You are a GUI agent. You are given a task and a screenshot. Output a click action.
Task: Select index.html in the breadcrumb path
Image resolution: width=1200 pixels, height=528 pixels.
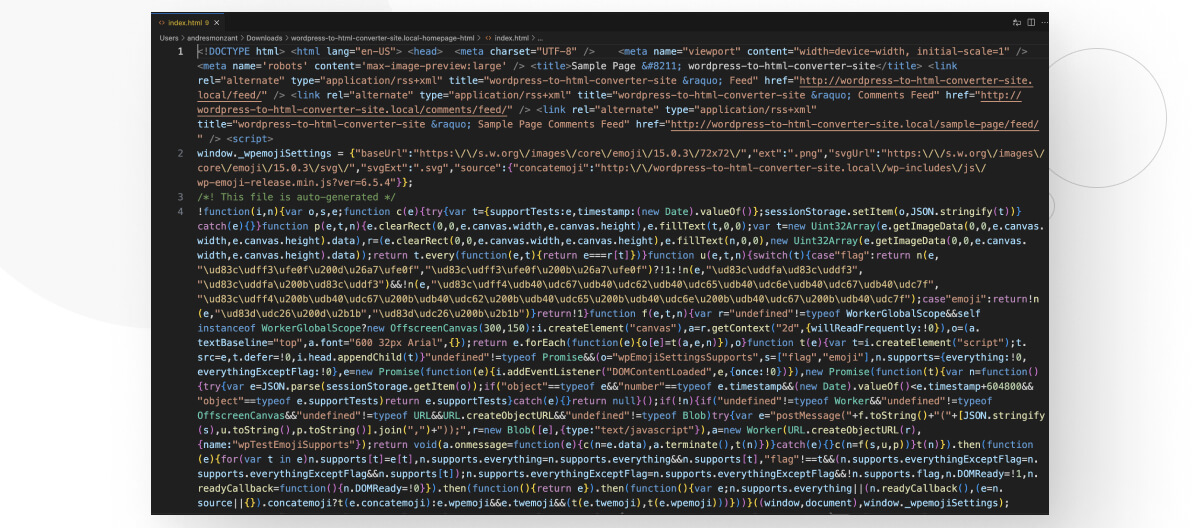click(510, 37)
